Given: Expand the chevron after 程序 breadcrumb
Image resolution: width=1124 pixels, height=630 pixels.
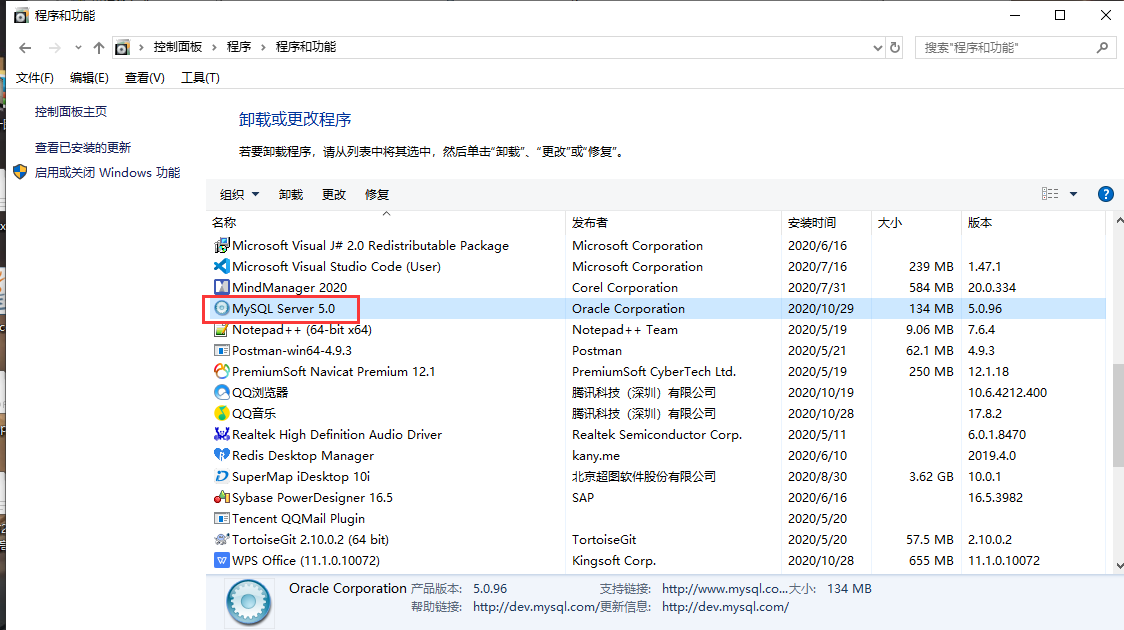Looking at the screenshot, I should 263,47.
